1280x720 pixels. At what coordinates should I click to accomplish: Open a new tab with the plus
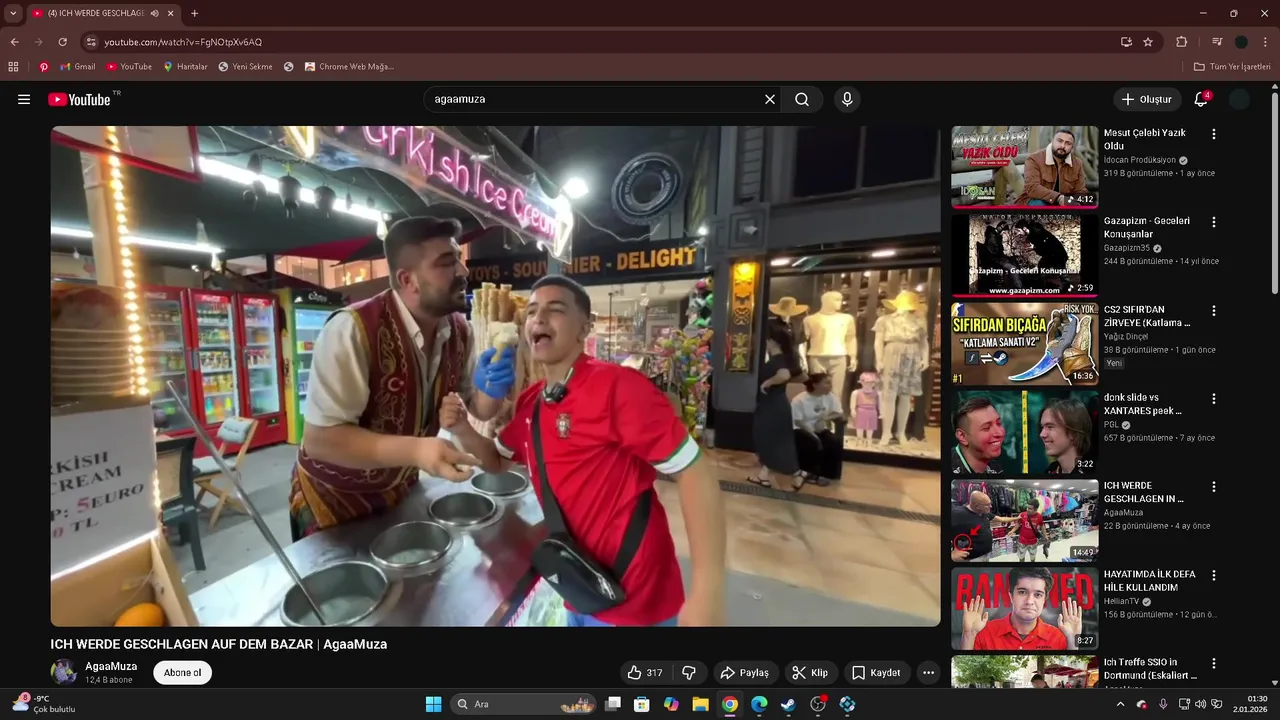[194, 13]
